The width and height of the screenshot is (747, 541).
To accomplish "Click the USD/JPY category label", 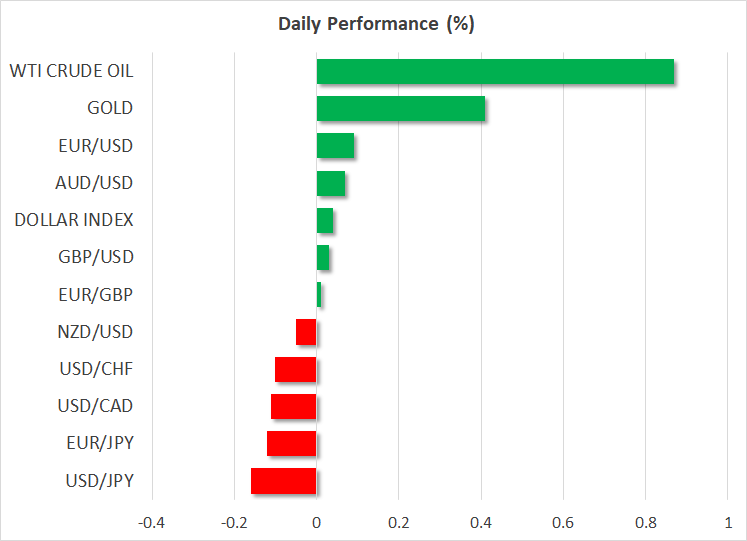I will (x=96, y=481).
